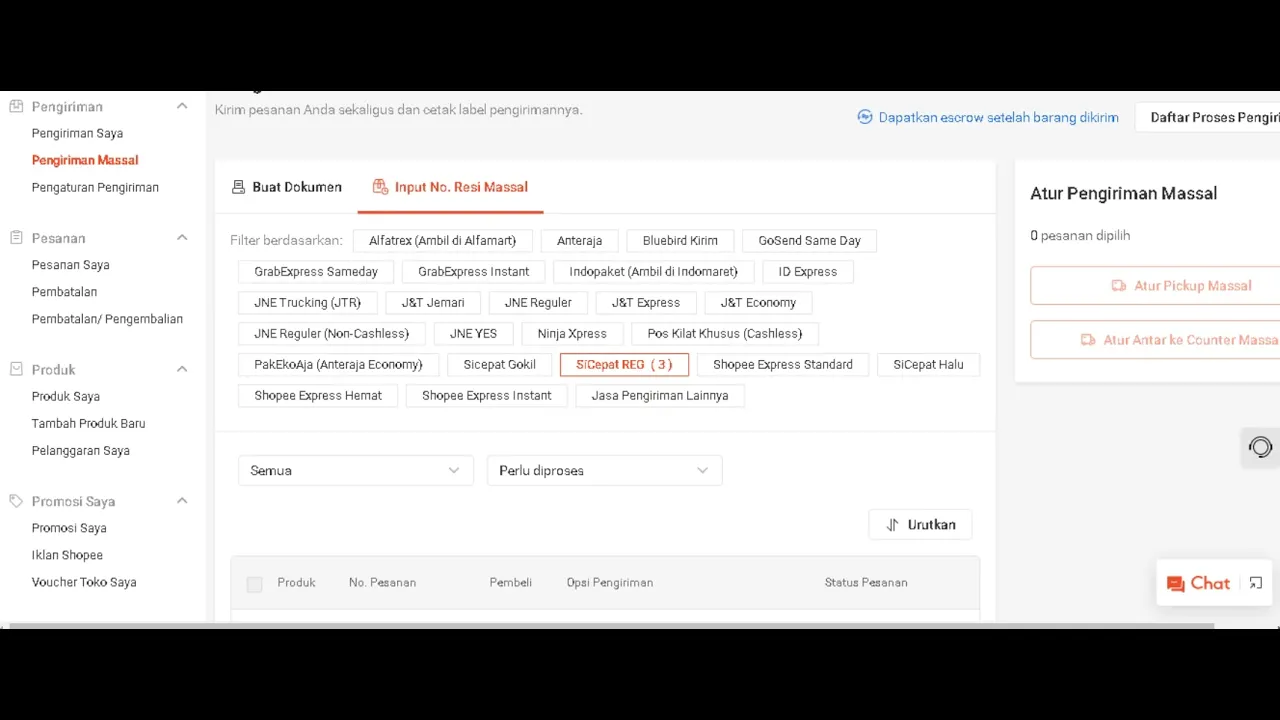The width and height of the screenshot is (1280, 720).
Task: Click the truck icon in Atur Pickup Massal
Action: (1119, 286)
